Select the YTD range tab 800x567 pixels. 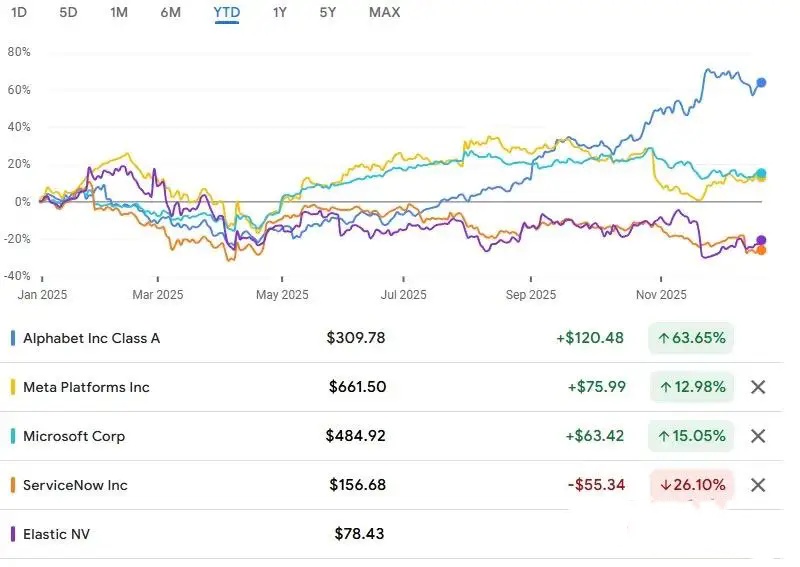[226, 12]
